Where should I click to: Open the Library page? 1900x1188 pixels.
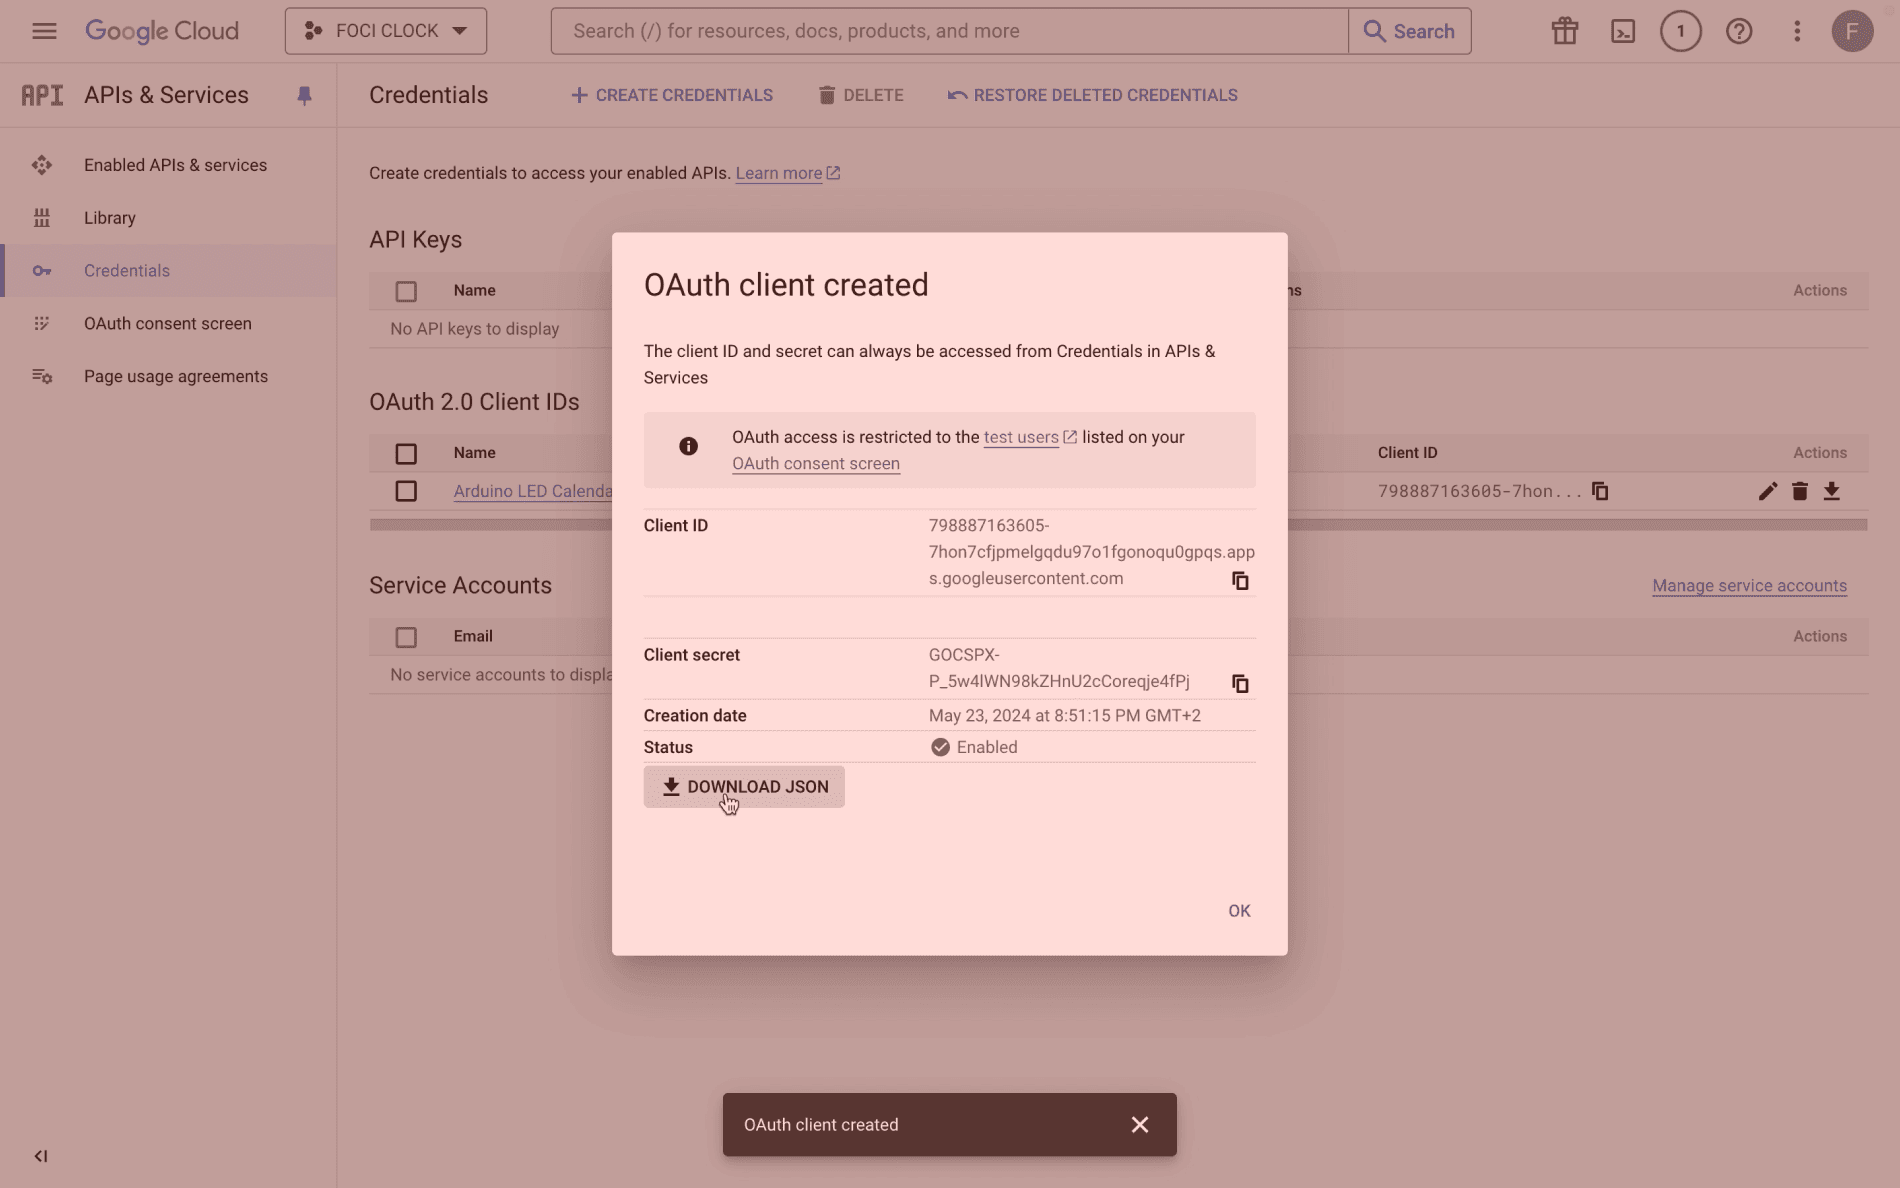point(168,218)
